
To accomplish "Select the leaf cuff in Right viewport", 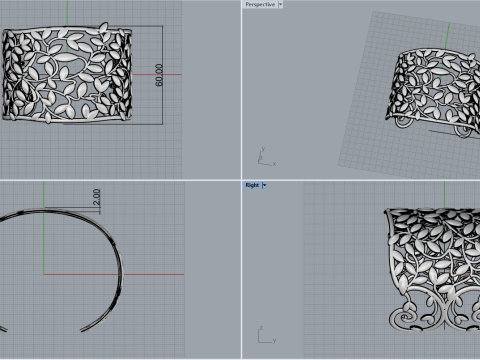I will (433, 269).
